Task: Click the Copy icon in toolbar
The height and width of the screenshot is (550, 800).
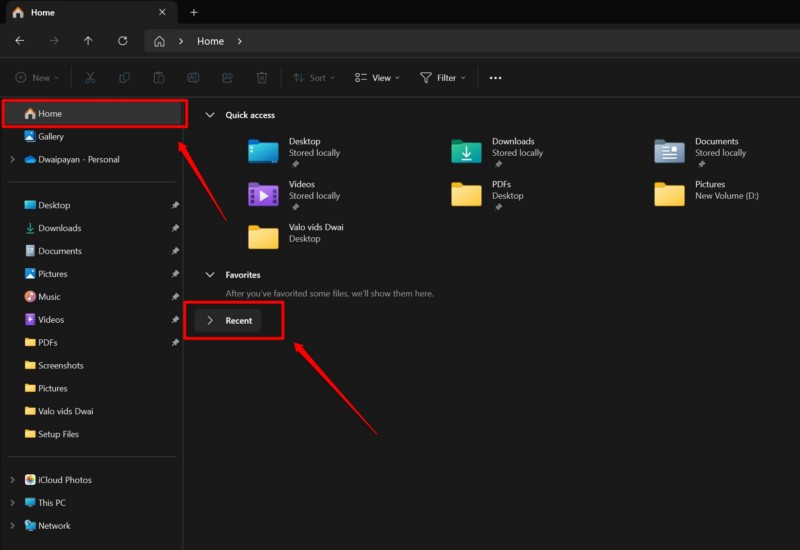Action: pos(124,77)
